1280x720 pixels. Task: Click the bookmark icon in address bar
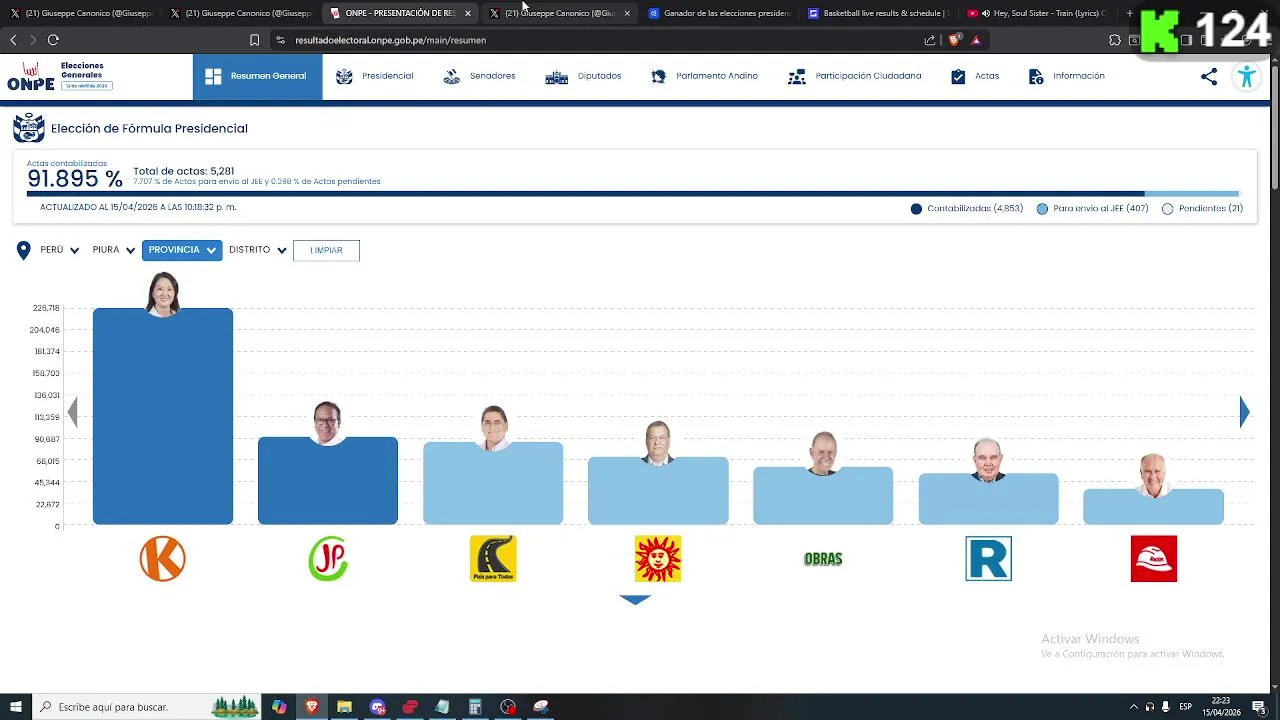point(254,40)
